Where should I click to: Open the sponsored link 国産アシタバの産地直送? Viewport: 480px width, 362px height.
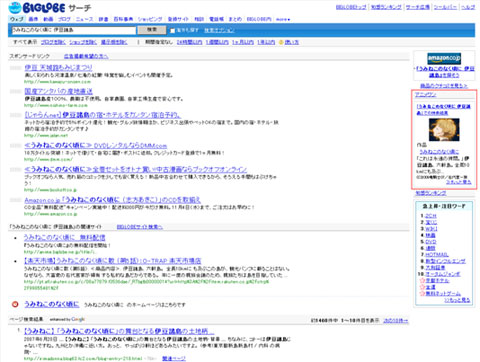[58, 91]
